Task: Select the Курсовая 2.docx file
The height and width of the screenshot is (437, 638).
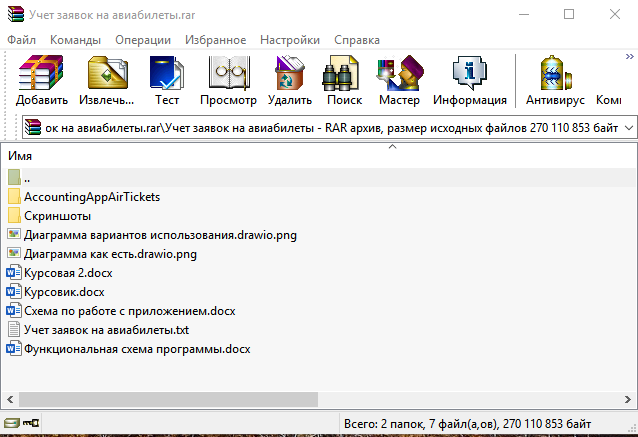Action: click(66, 273)
